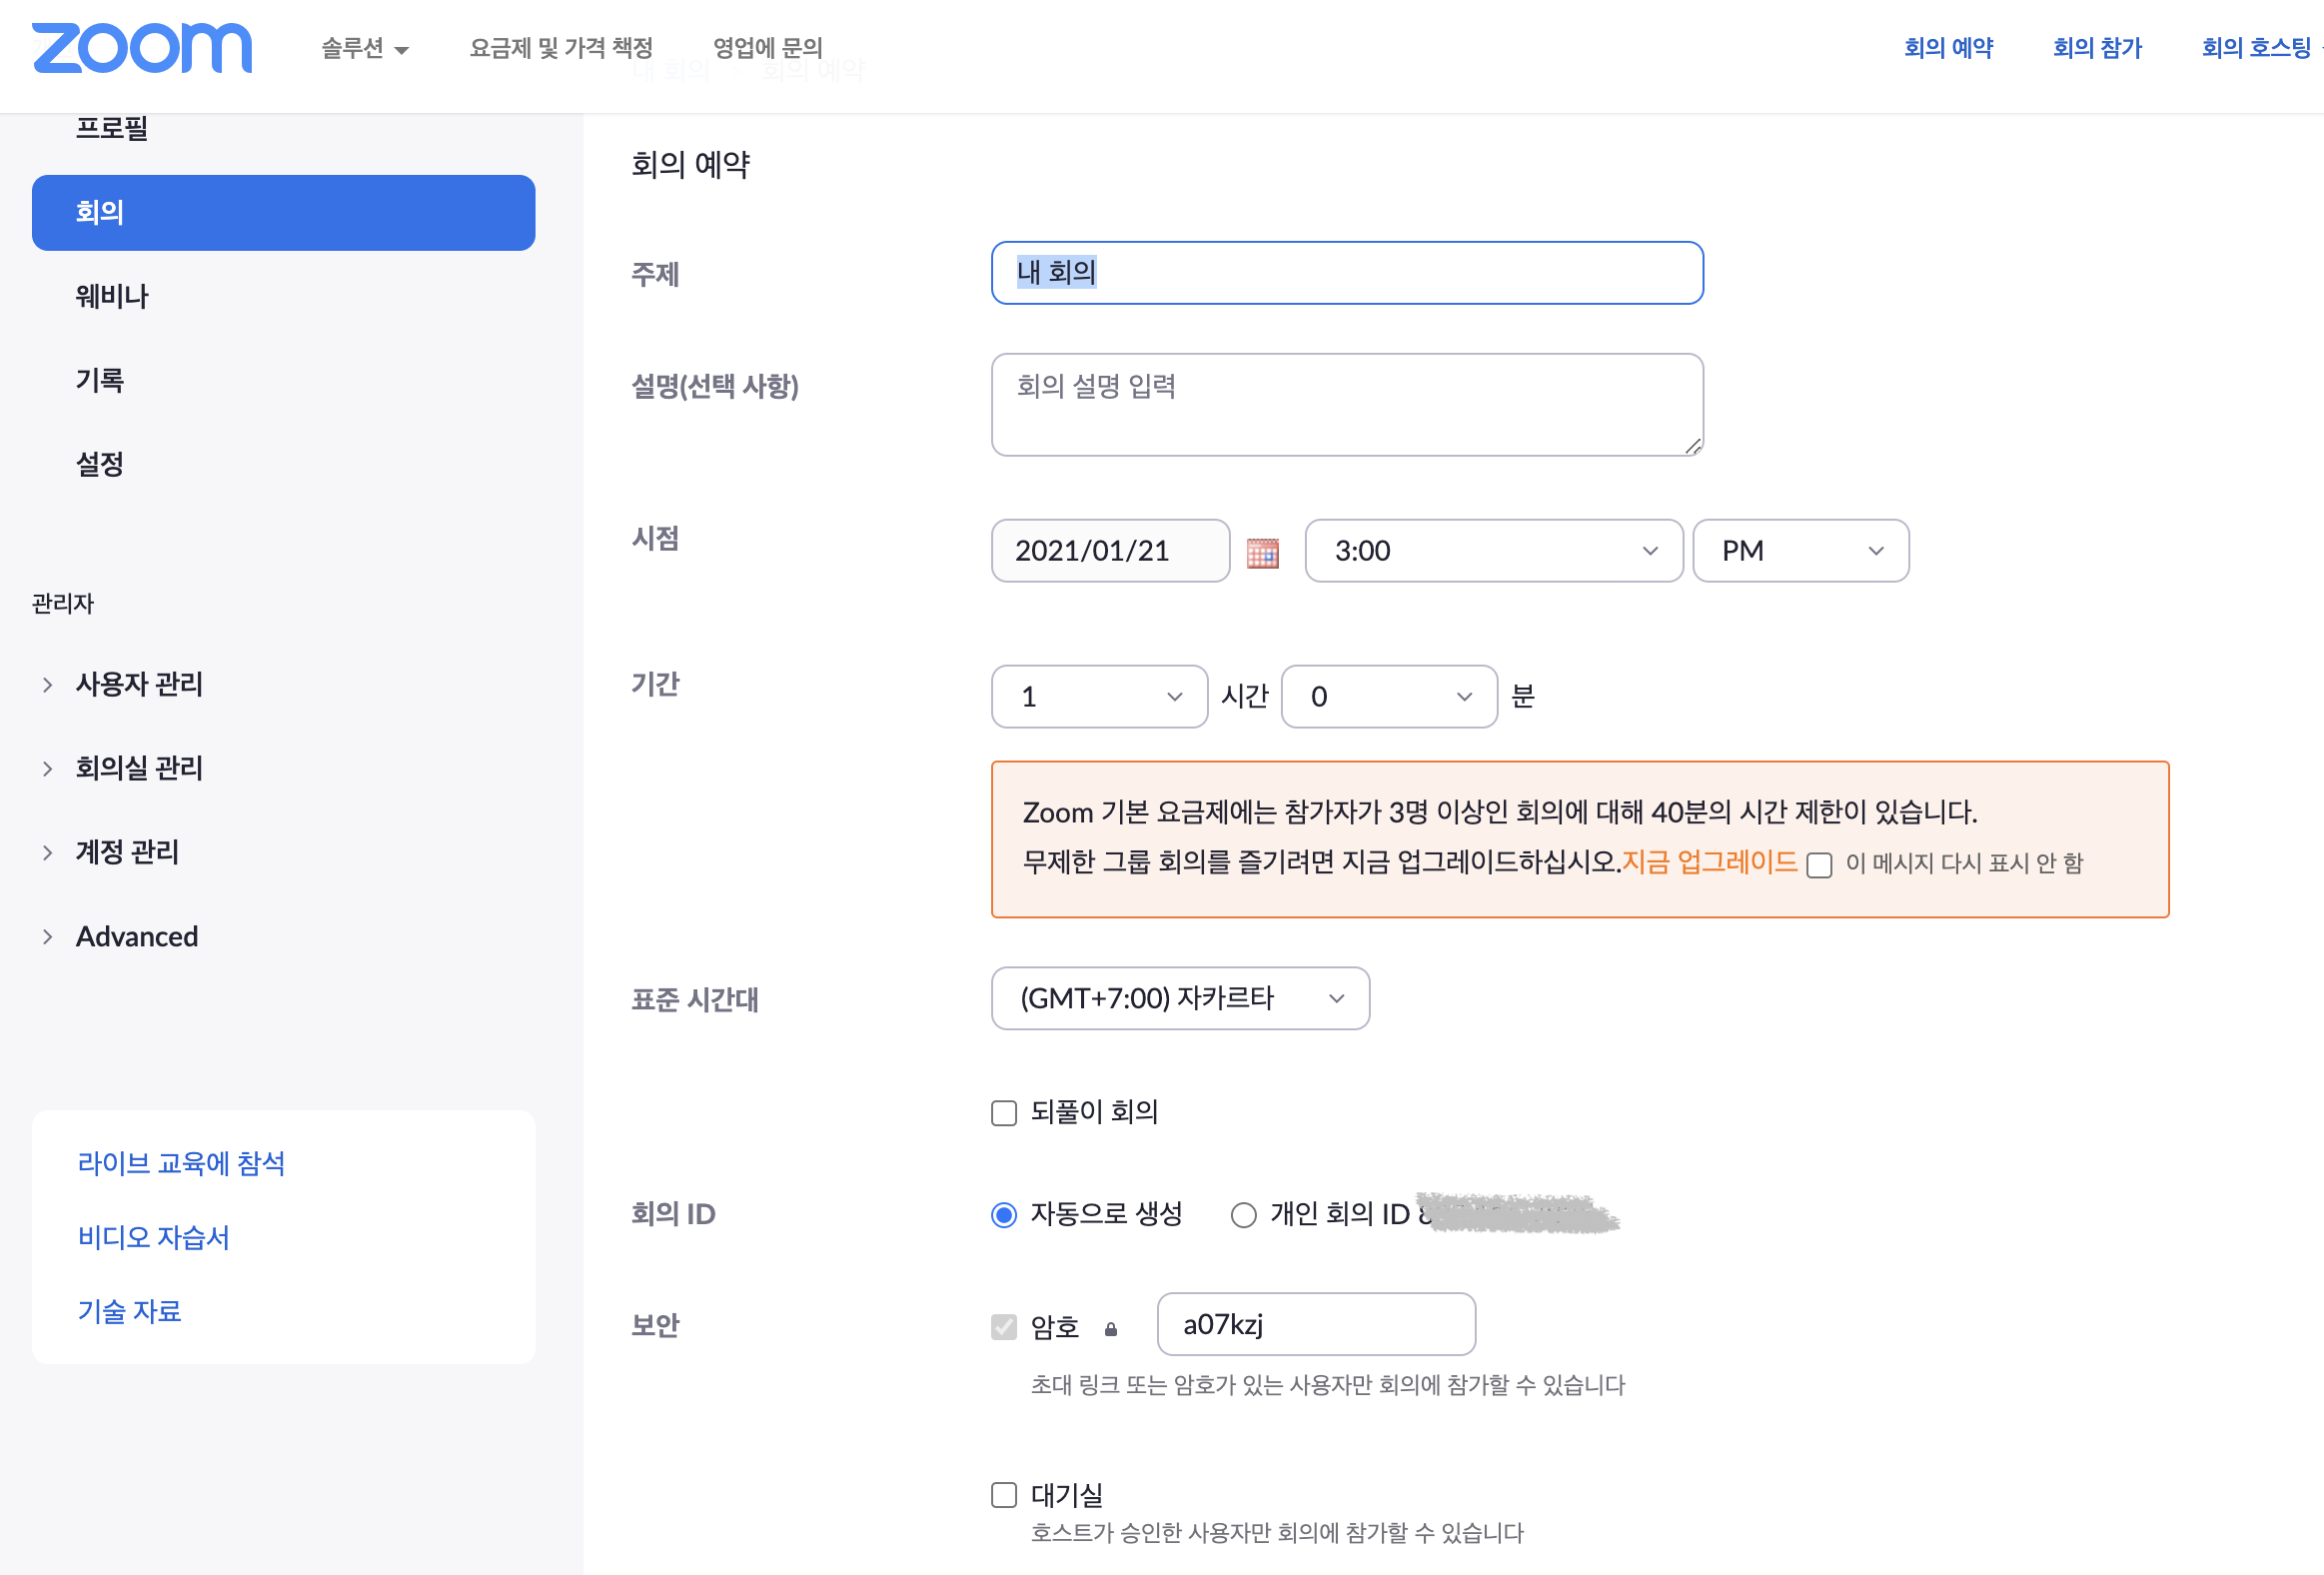This screenshot has height=1575, width=2324.
Task: Toggle the 되풀이 회의 checkbox
Action: click(x=1003, y=1113)
